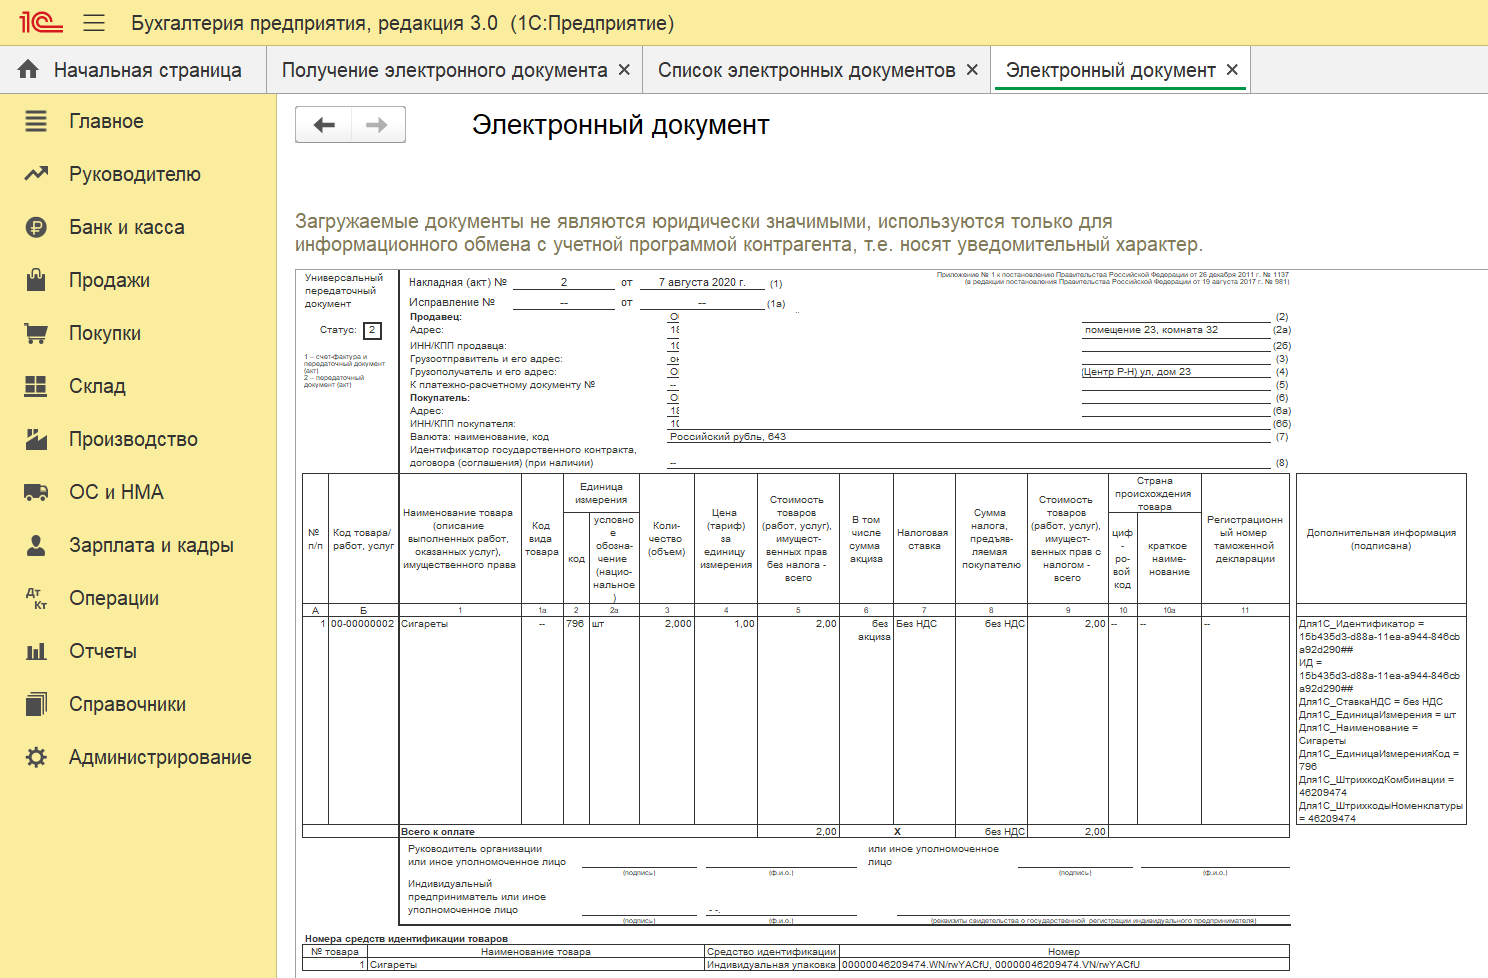Close the Список электронных документов tab

[972, 70]
